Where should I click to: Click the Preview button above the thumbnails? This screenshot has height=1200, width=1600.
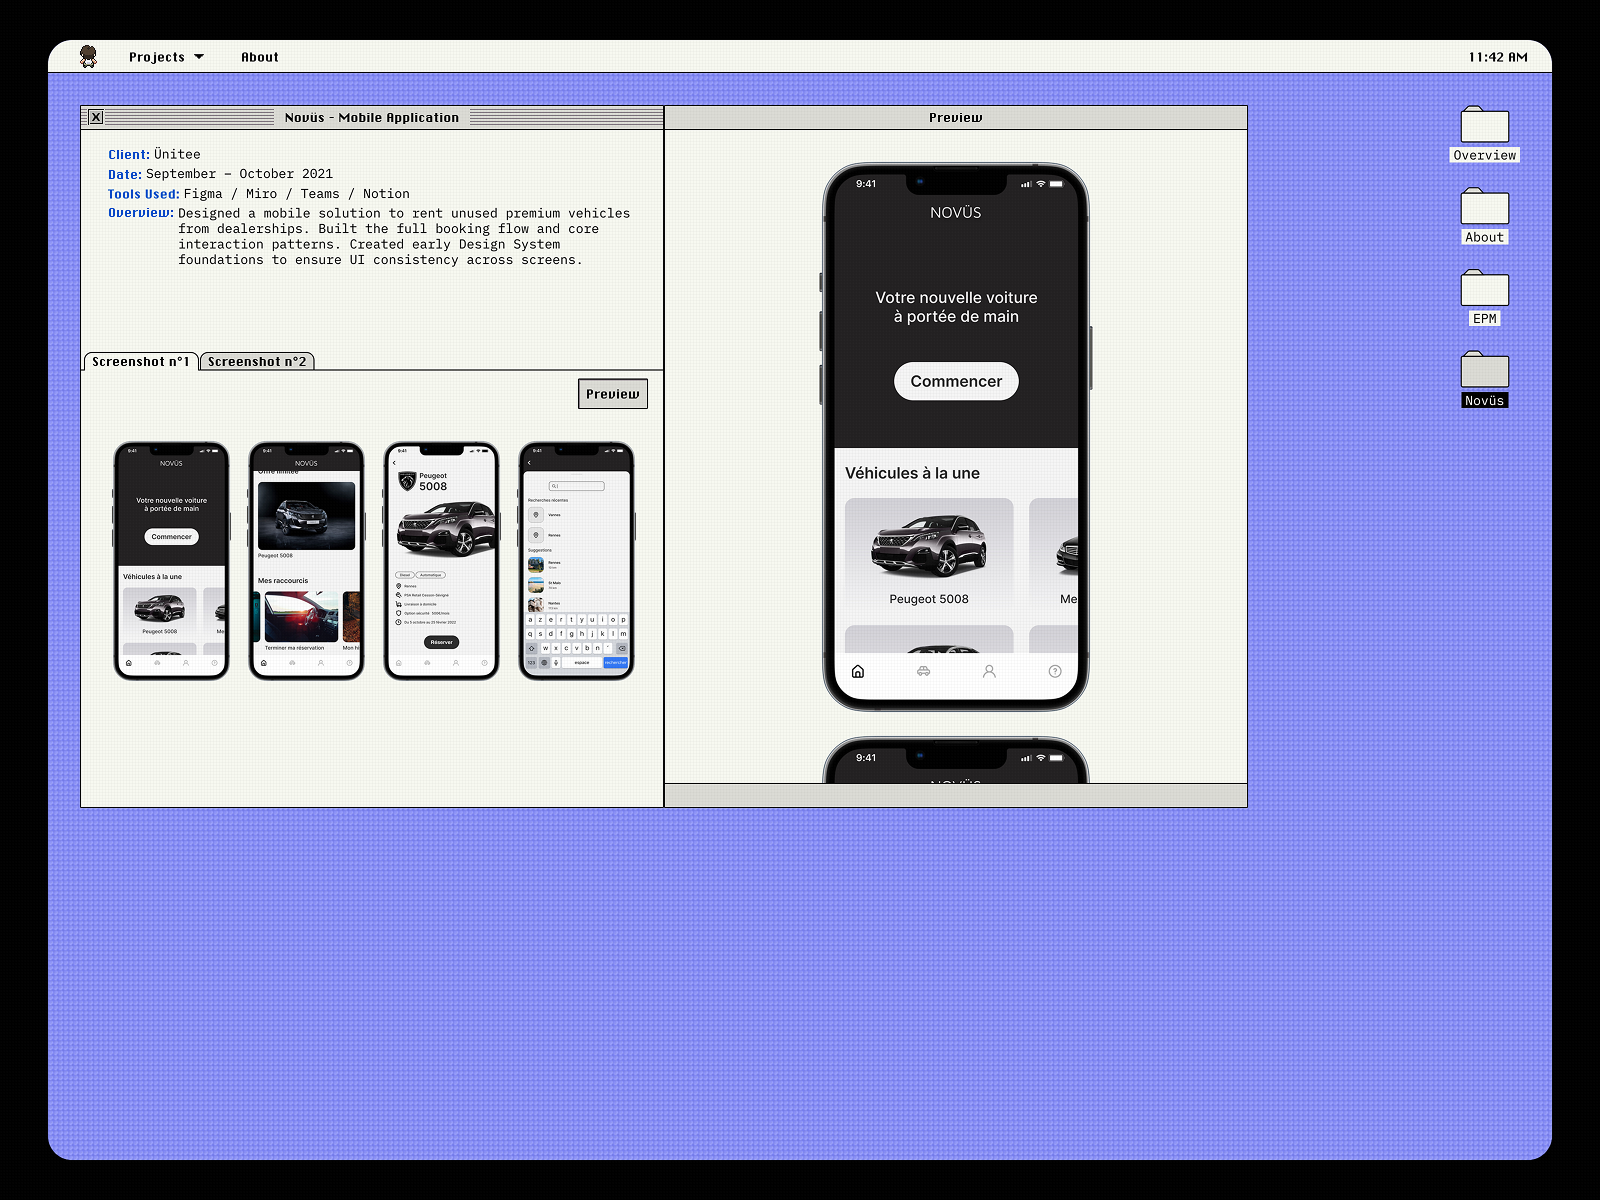pos(612,393)
